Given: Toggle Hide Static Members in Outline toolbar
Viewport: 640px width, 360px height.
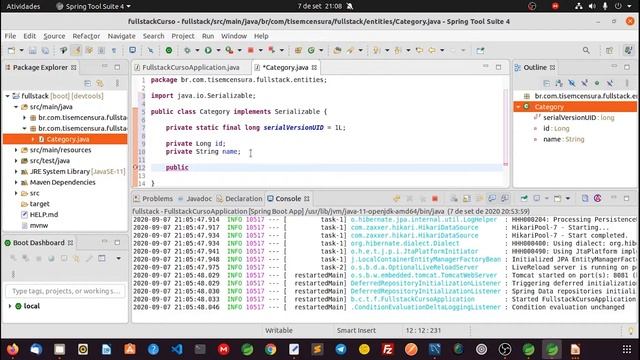Looking at the screenshot, I should point(584,83).
